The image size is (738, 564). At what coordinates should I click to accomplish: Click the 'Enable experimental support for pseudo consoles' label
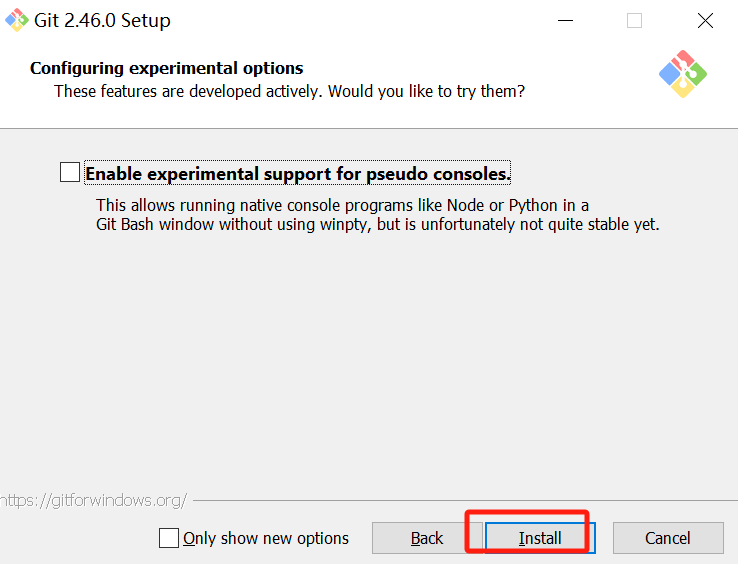pos(298,174)
